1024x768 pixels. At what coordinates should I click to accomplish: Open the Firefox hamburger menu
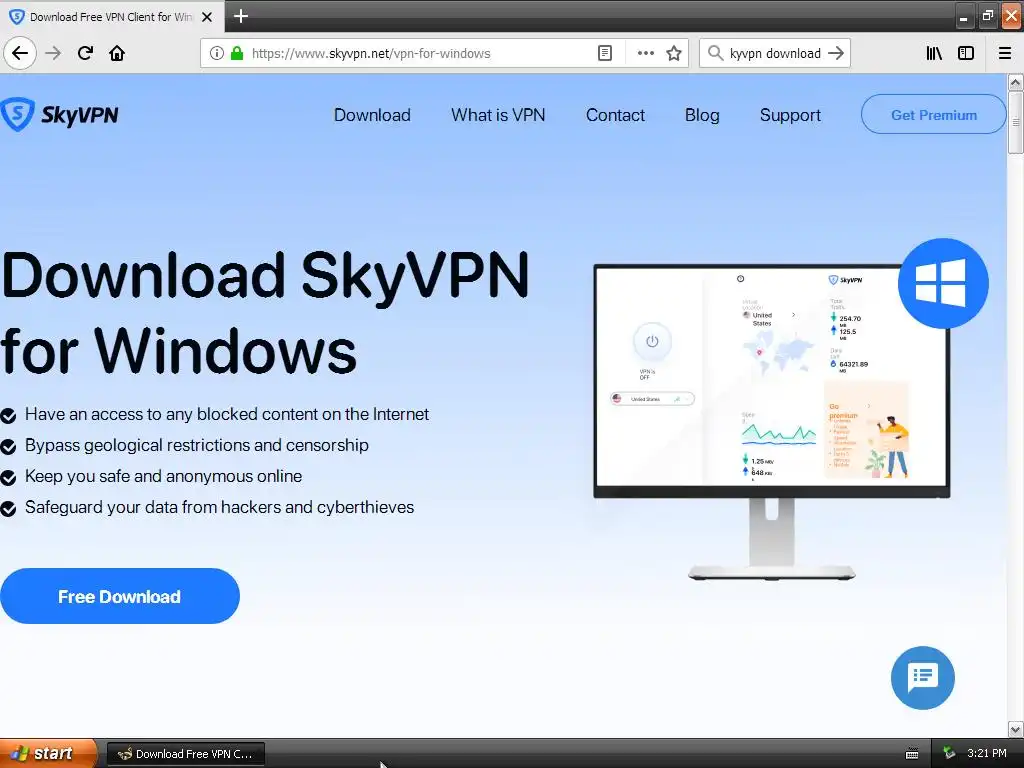pyautogui.click(x=1005, y=53)
